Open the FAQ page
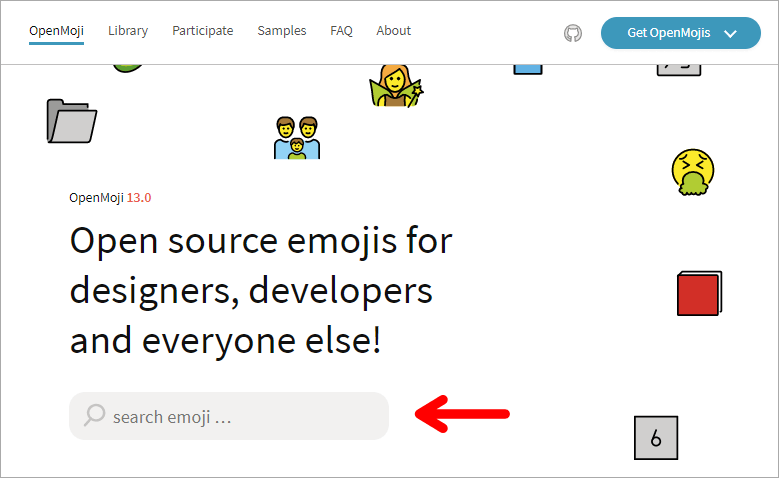Viewport: 779px width, 478px height. (x=341, y=31)
